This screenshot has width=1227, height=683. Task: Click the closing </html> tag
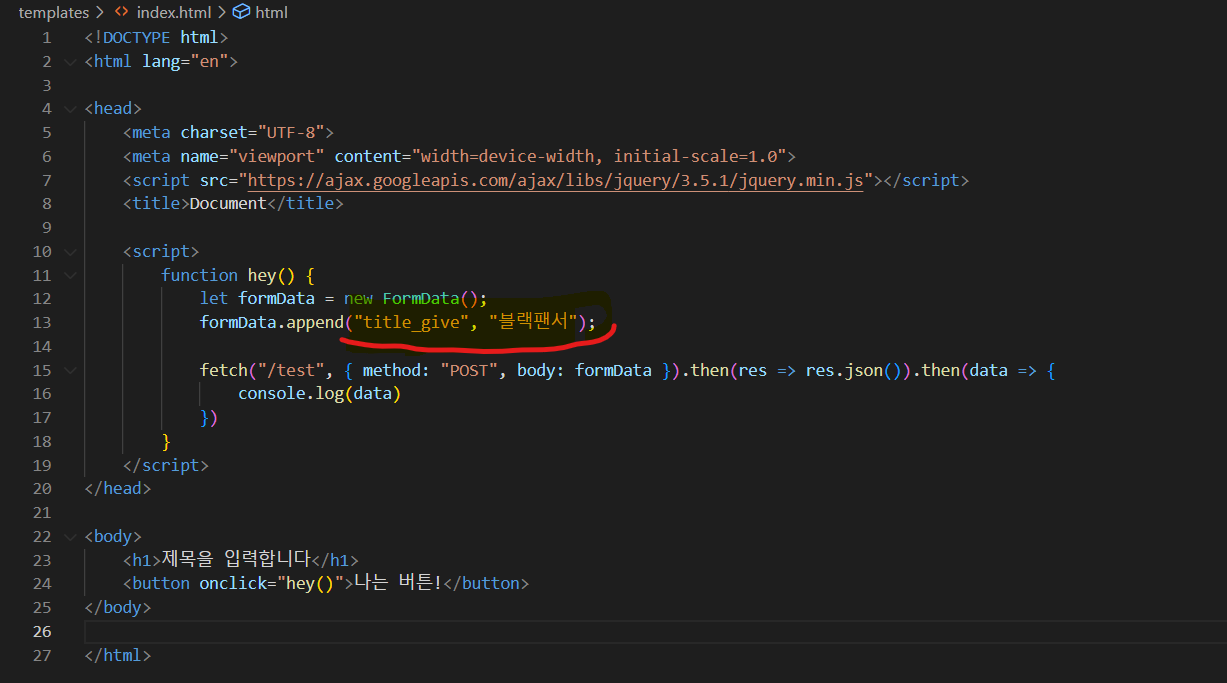click(118, 656)
